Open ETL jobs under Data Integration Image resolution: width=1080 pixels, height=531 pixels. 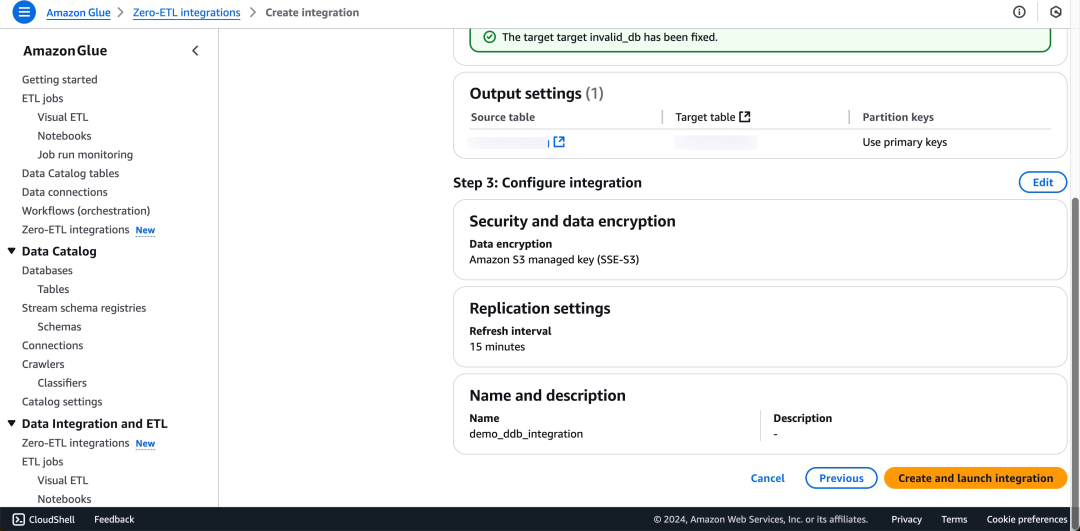coord(43,461)
